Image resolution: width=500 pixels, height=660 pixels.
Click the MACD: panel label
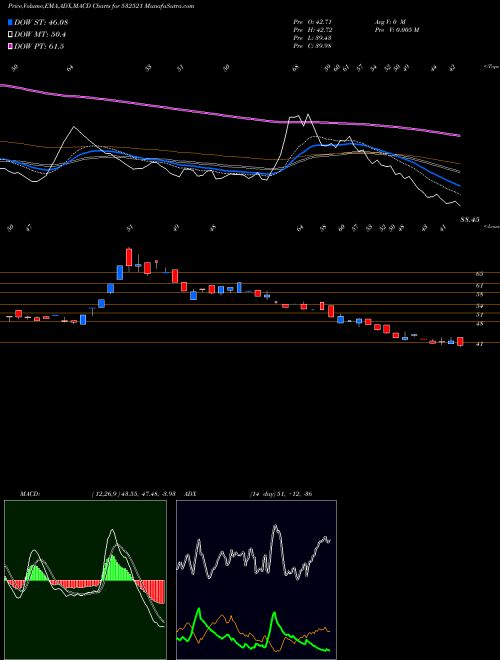(x=30, y=494)
